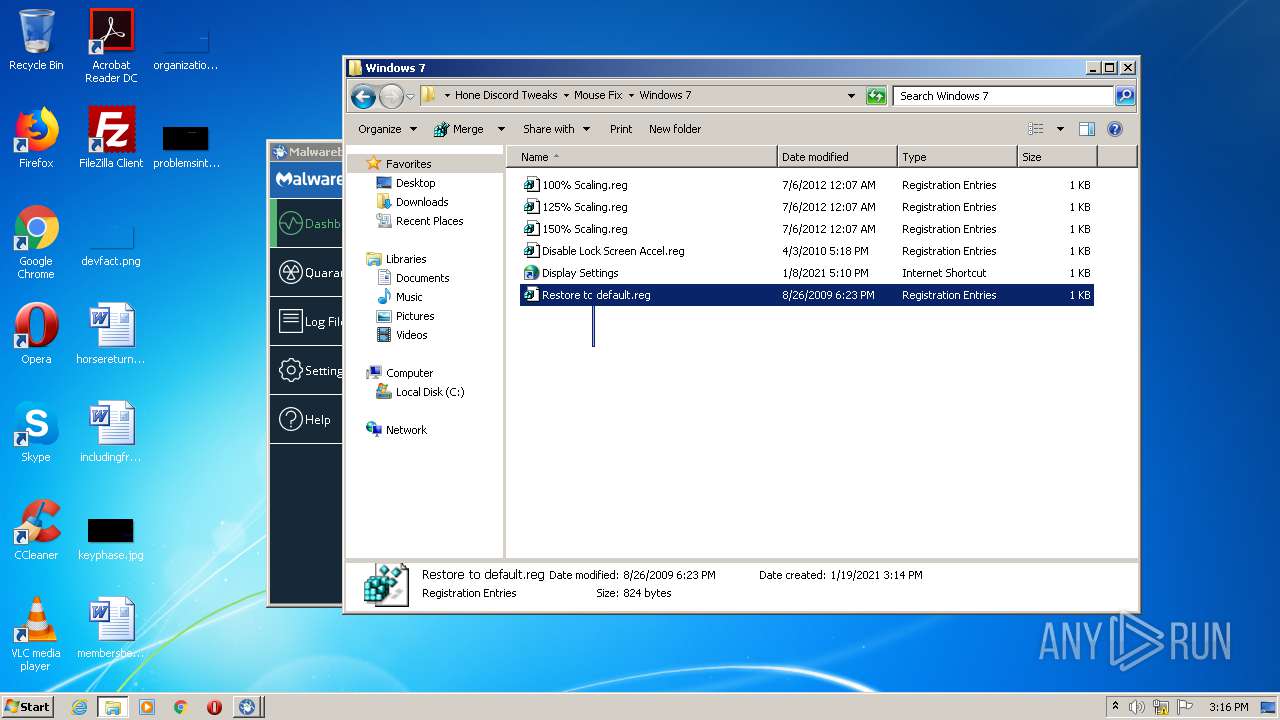Select 100% Scaling.reg file
This screenshot has height=720, width=1280.
(806, 185)
